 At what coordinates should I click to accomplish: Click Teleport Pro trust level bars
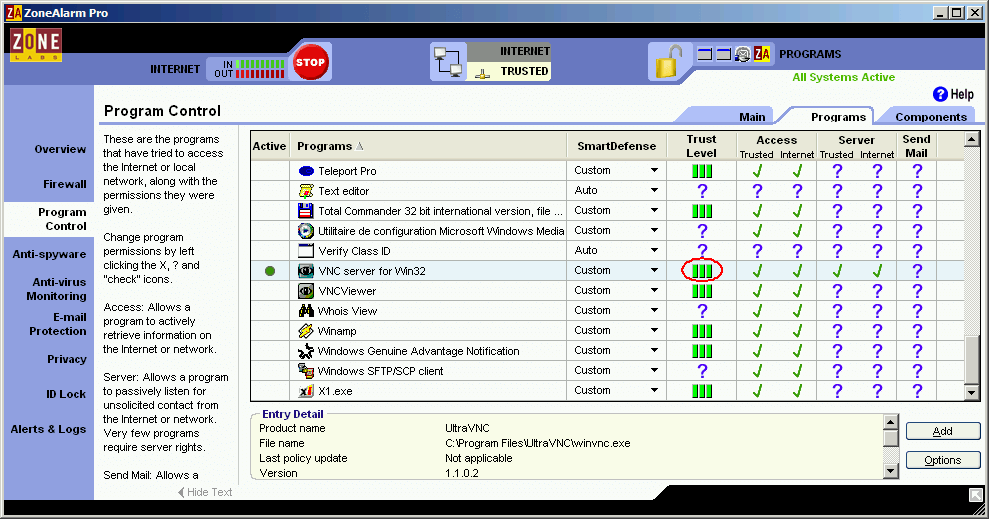(x=702, y=171)
